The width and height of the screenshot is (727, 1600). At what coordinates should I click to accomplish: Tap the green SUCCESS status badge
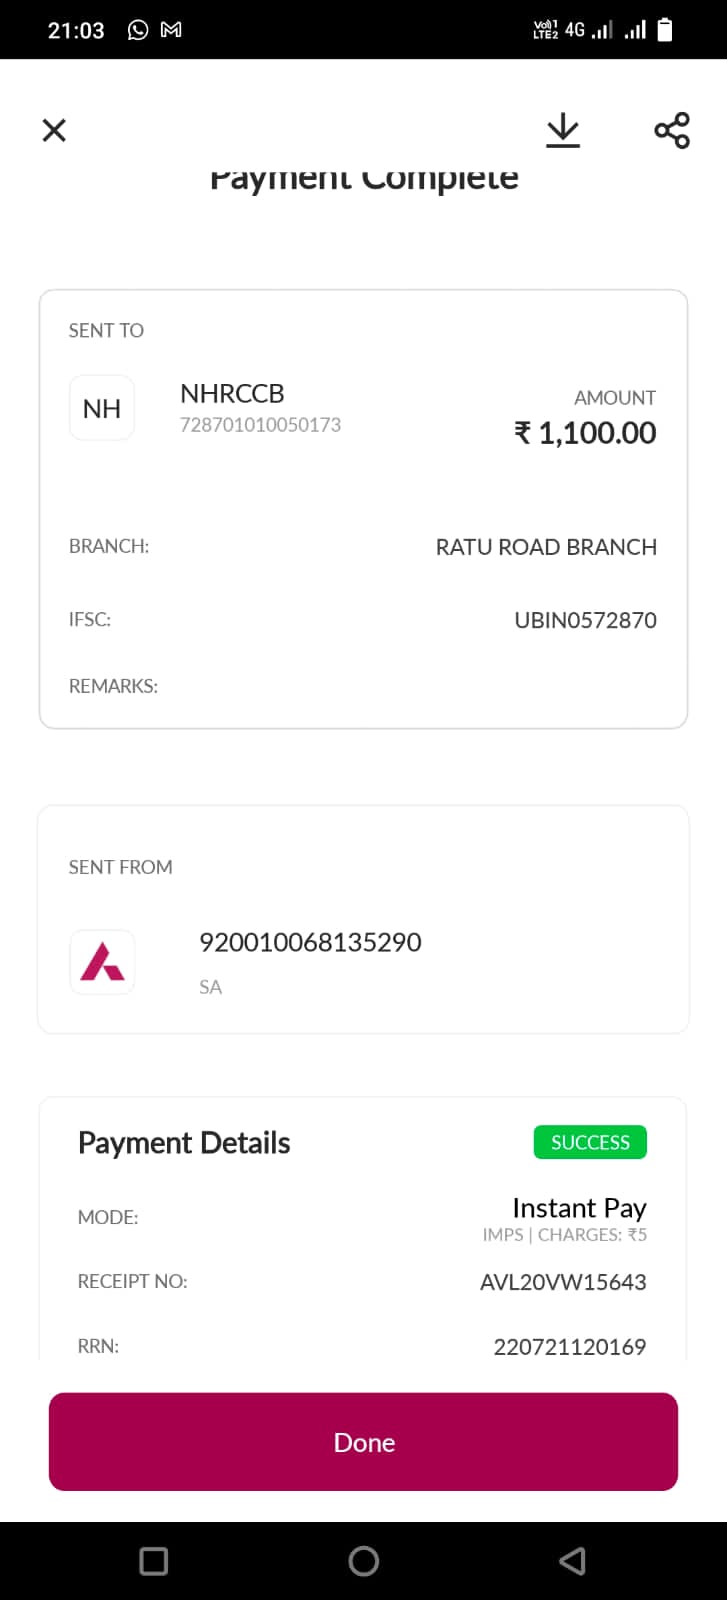click(x=590, y=1142)
